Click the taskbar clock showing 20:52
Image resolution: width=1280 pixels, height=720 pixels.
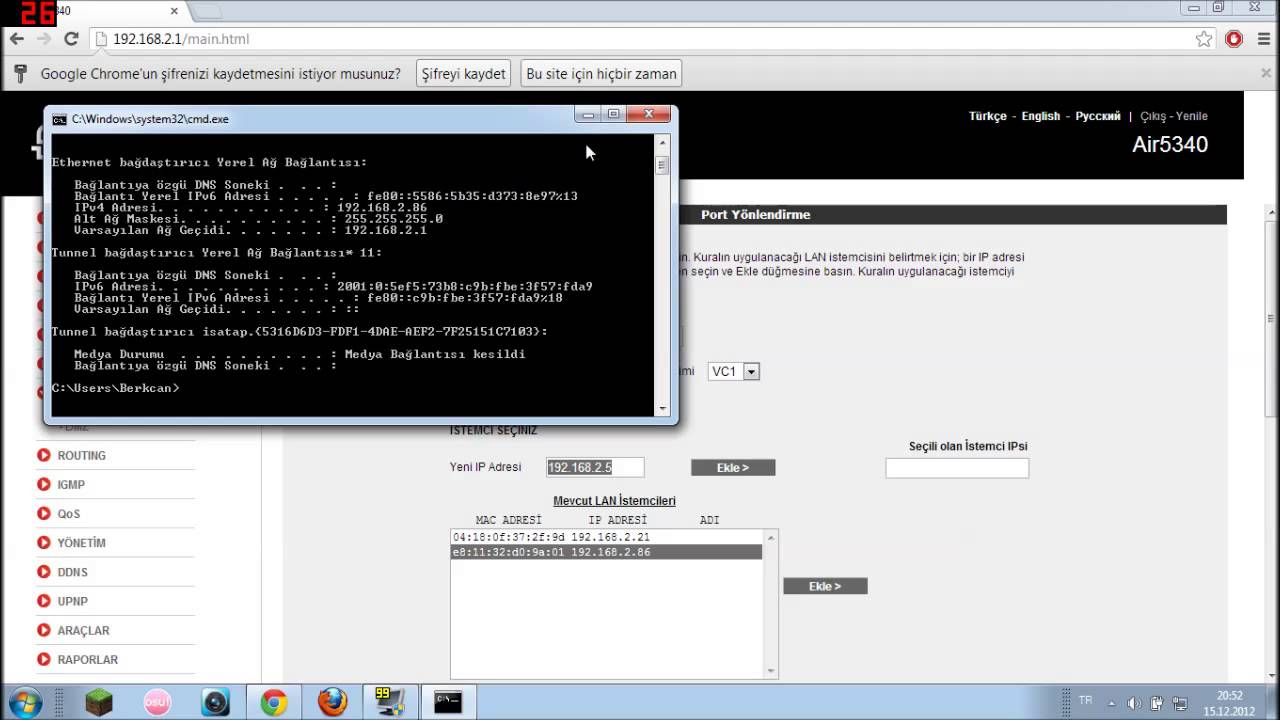(x=1229, y=702)
